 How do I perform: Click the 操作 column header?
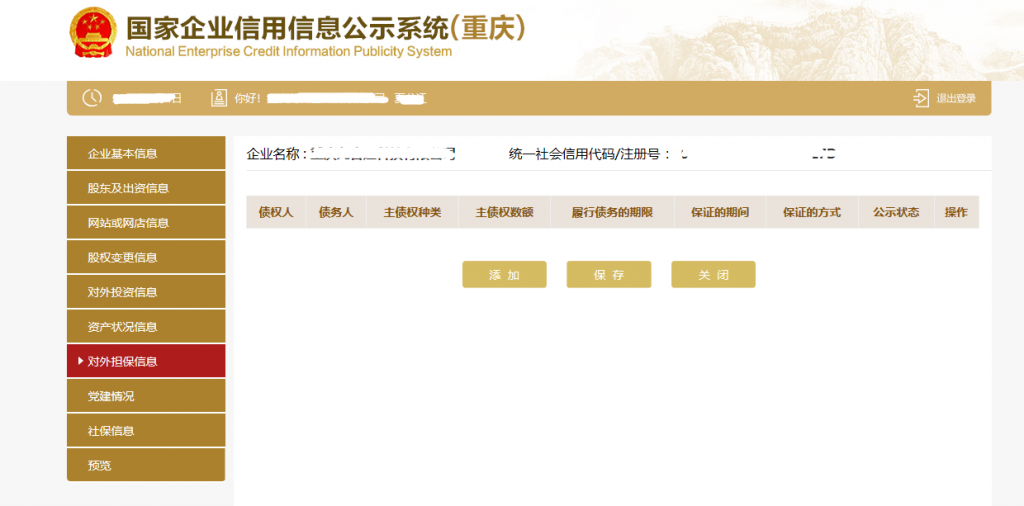[956, 212]
